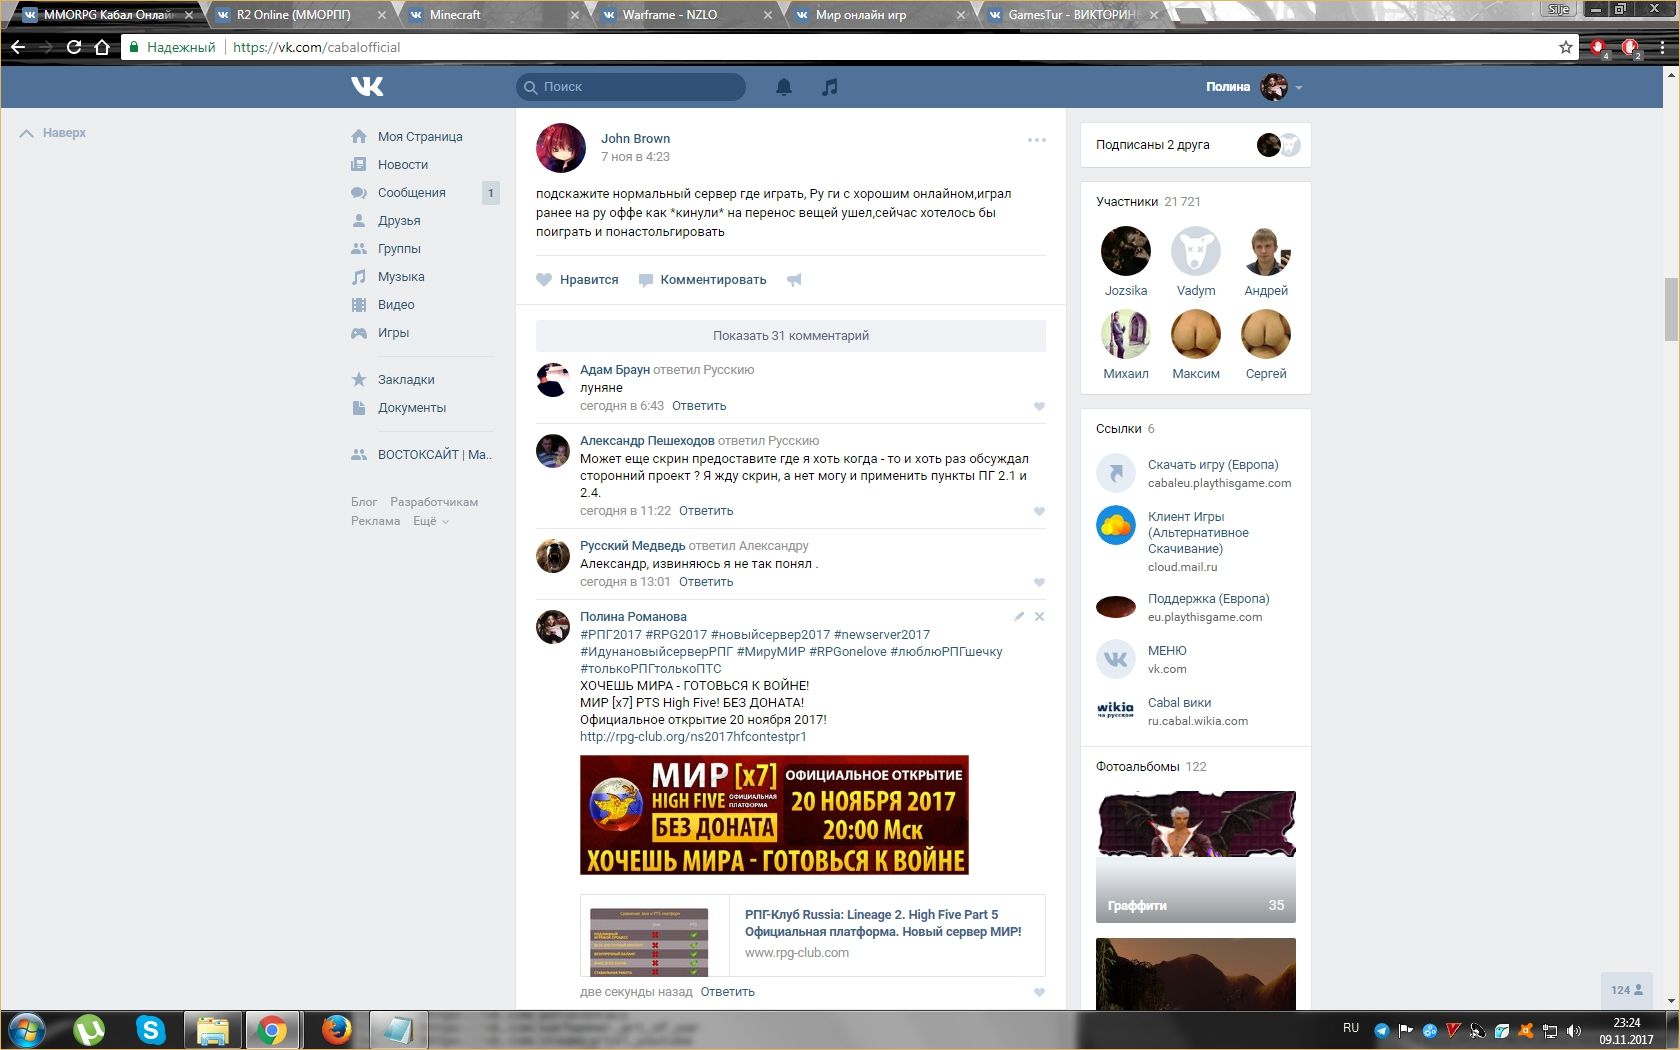The image size is (1680, 1050).
Task: Open profile dropdown next to Полина
Action: click(1298, 88)
